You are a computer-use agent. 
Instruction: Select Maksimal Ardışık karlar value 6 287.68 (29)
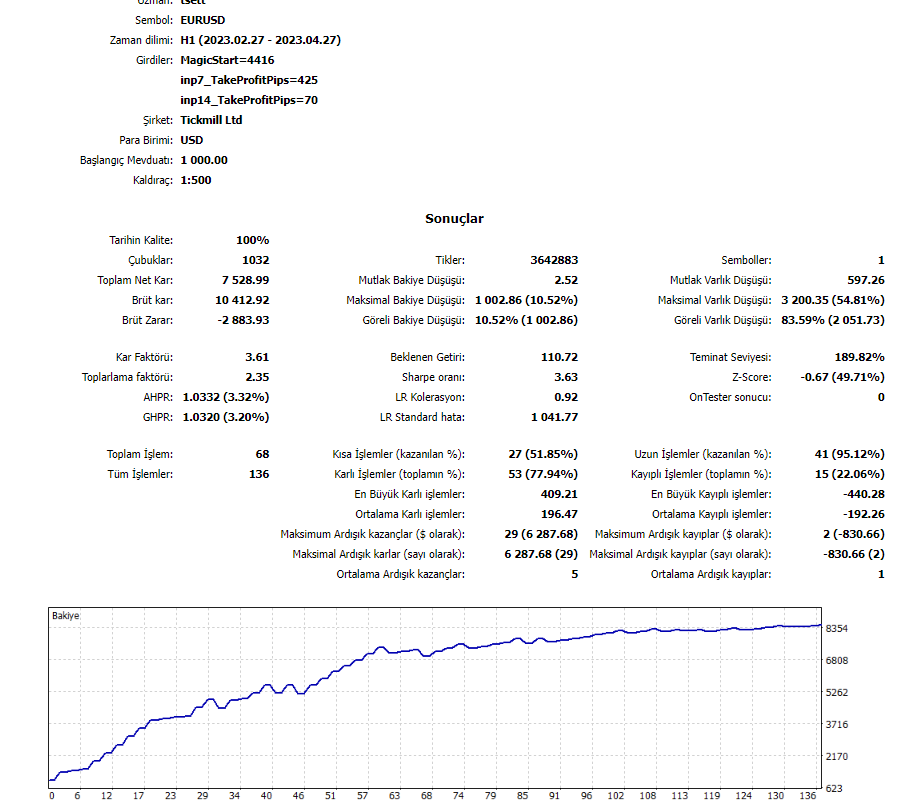(541, 554)
